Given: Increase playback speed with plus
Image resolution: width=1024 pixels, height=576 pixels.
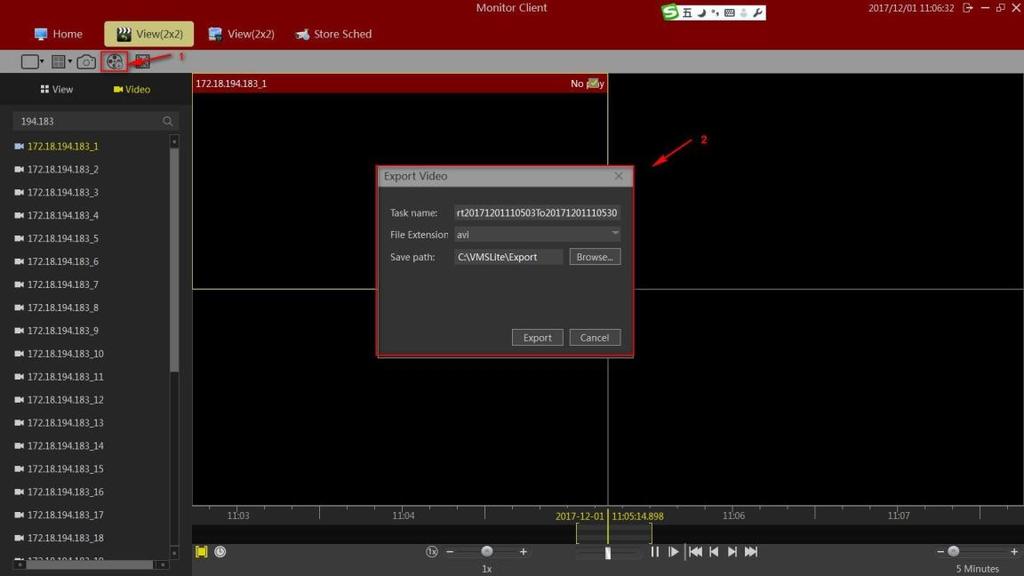Looking at the screenshot, I should pyautogui.click(x=523, y=552).
